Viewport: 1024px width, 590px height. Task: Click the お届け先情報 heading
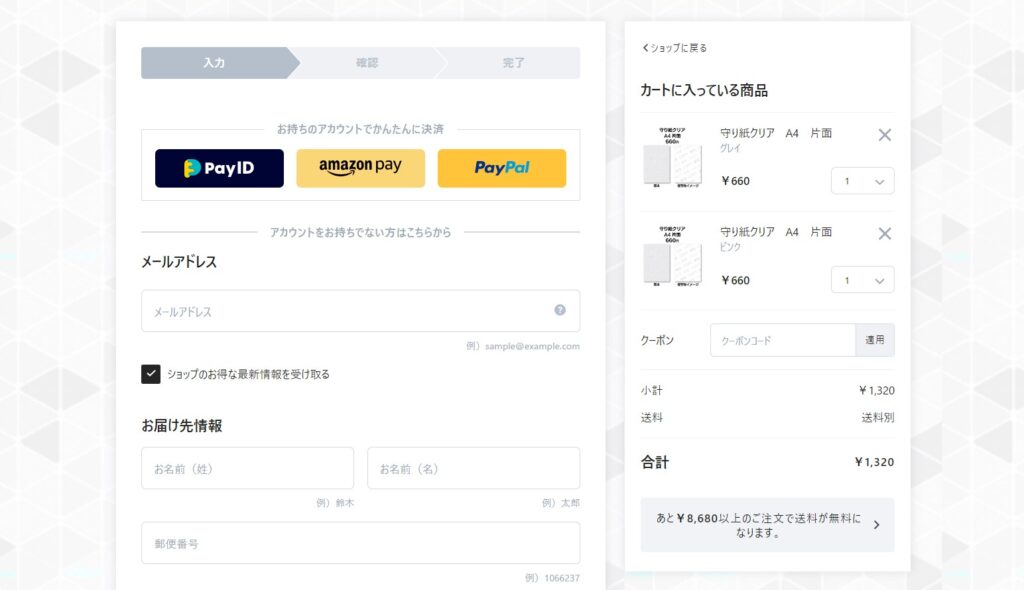(182, 426)
